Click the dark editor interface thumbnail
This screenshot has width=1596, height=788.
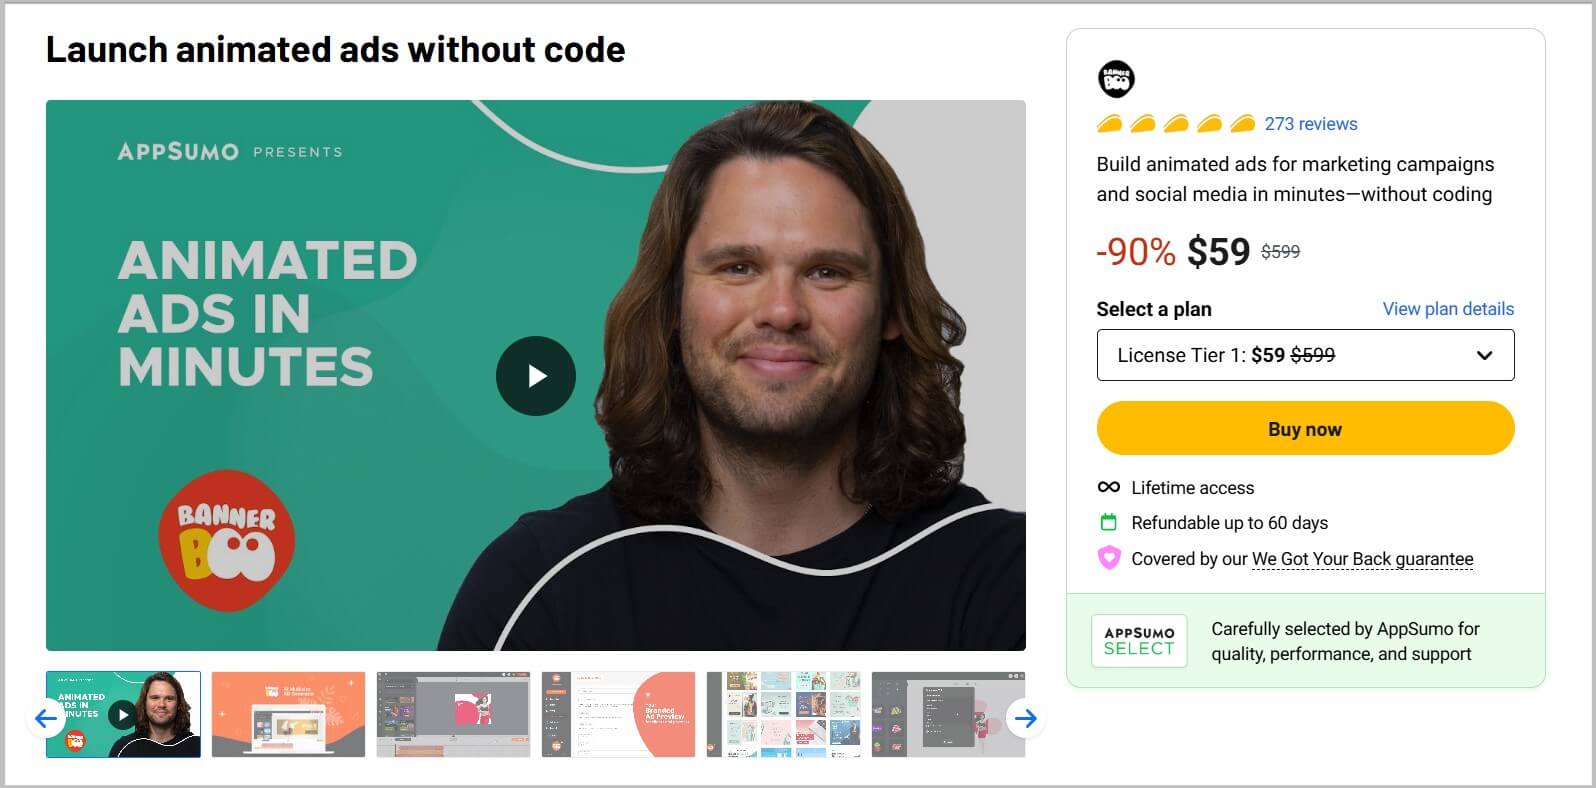(950, 715)
